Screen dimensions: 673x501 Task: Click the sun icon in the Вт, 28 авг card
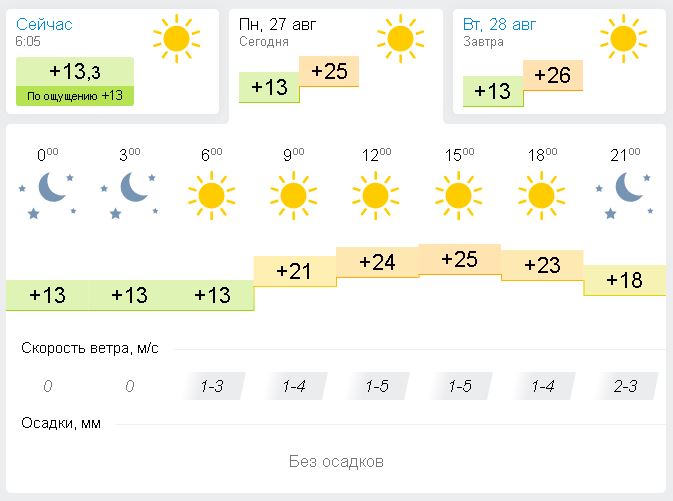tap(623, 38)
